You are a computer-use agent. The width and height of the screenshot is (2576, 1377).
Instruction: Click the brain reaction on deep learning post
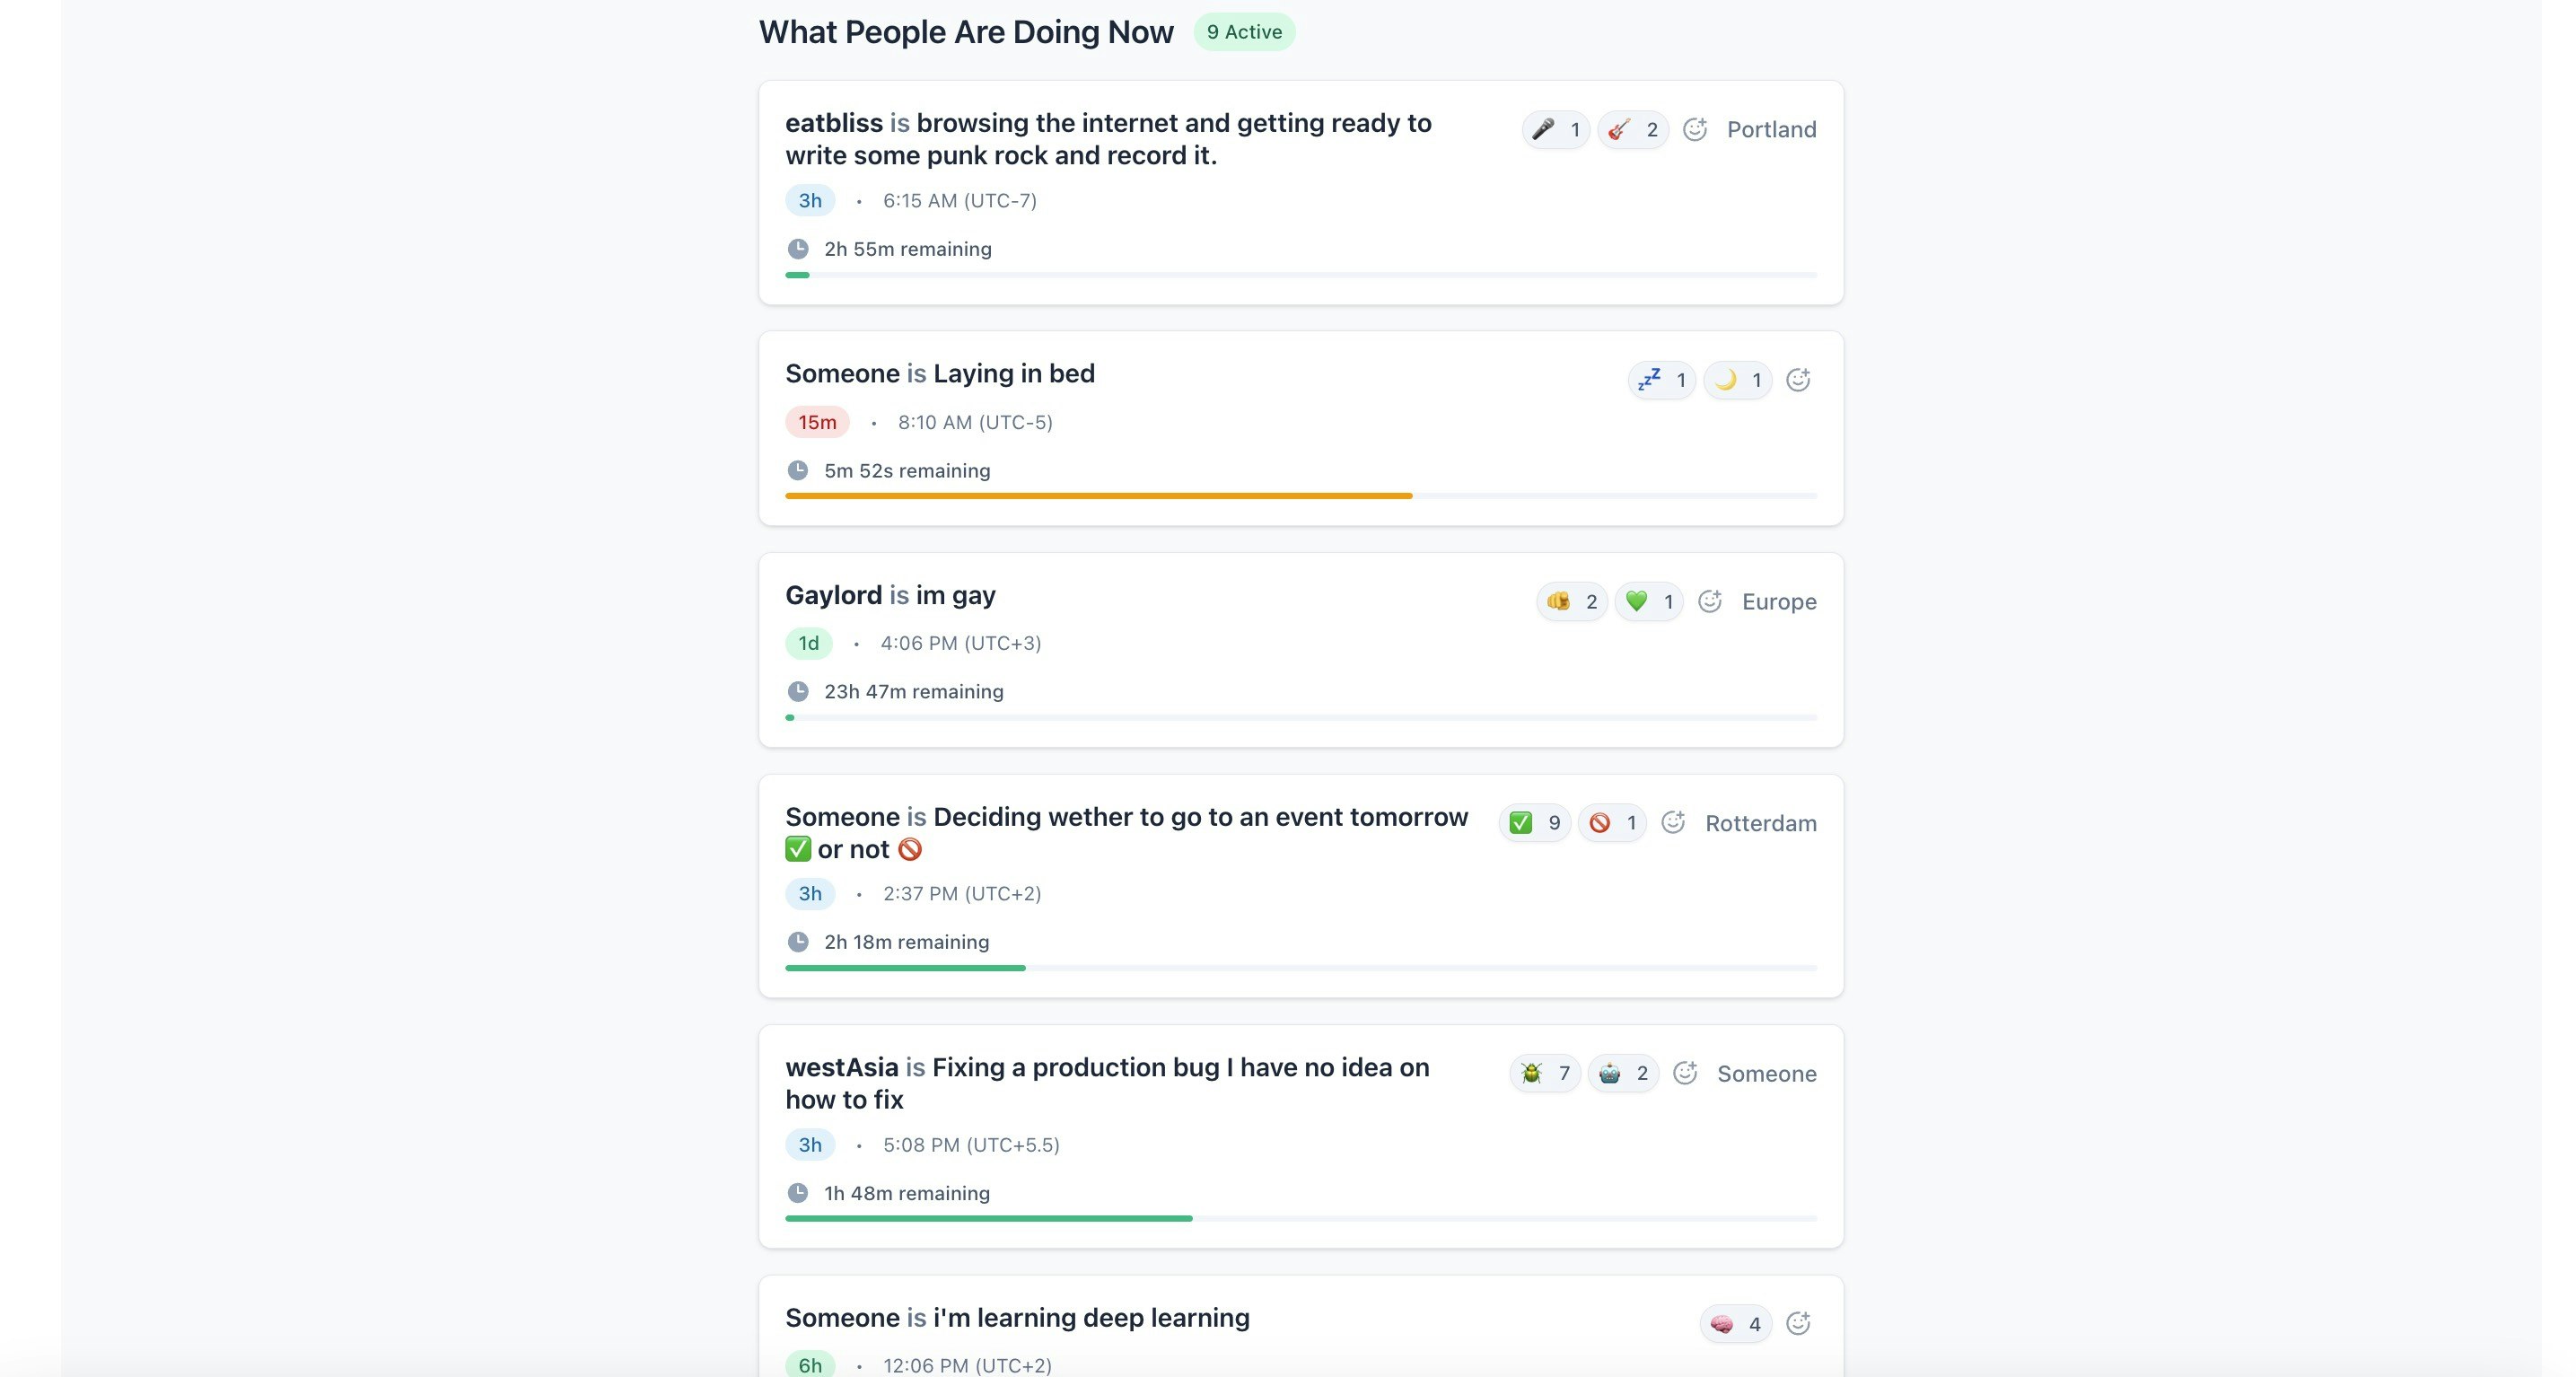coord(1735,1324)
